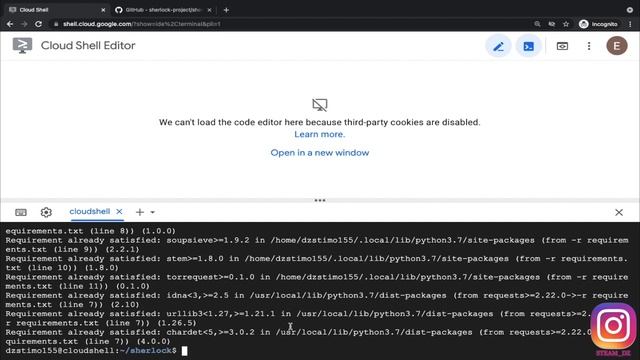Select the cloudshell terminal tab
The width and height of the screenshot is (640, 360).
click(x=90, y=211)
